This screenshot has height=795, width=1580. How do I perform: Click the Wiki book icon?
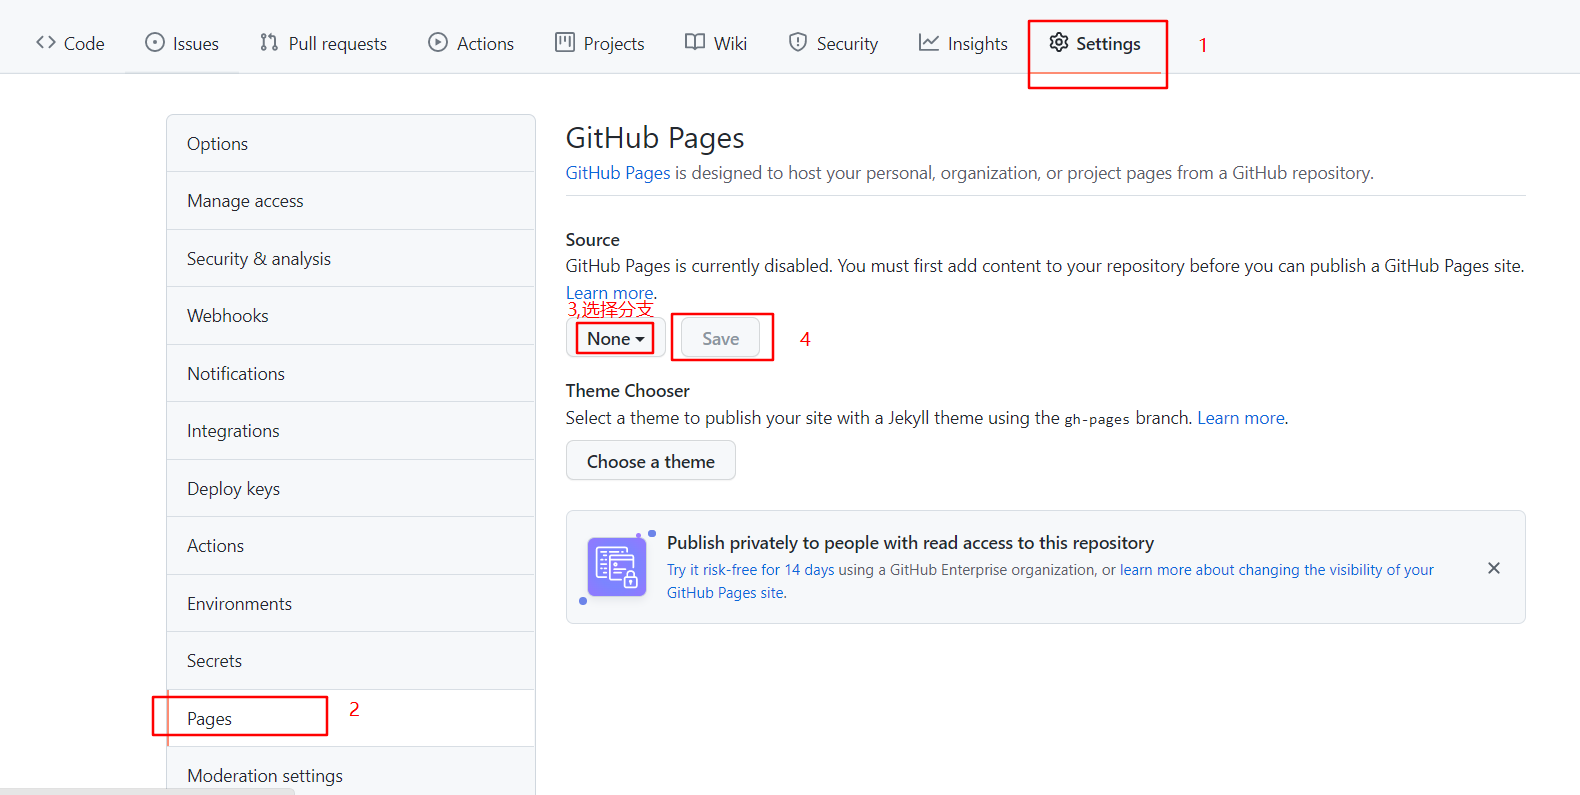tap(695, 42)
